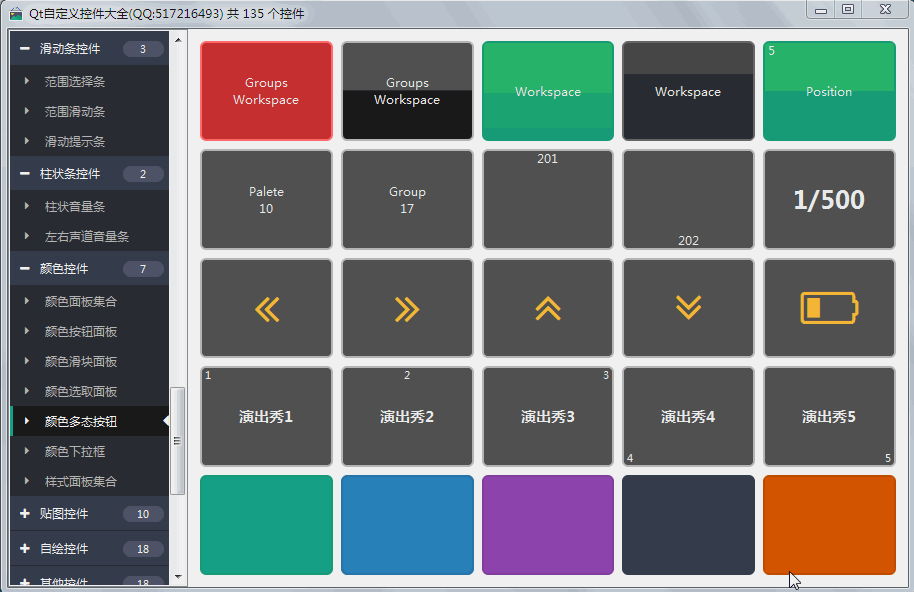914x592 pixels.
Task: Collapse the 滑动条控件 category
Action: (25, 49)
